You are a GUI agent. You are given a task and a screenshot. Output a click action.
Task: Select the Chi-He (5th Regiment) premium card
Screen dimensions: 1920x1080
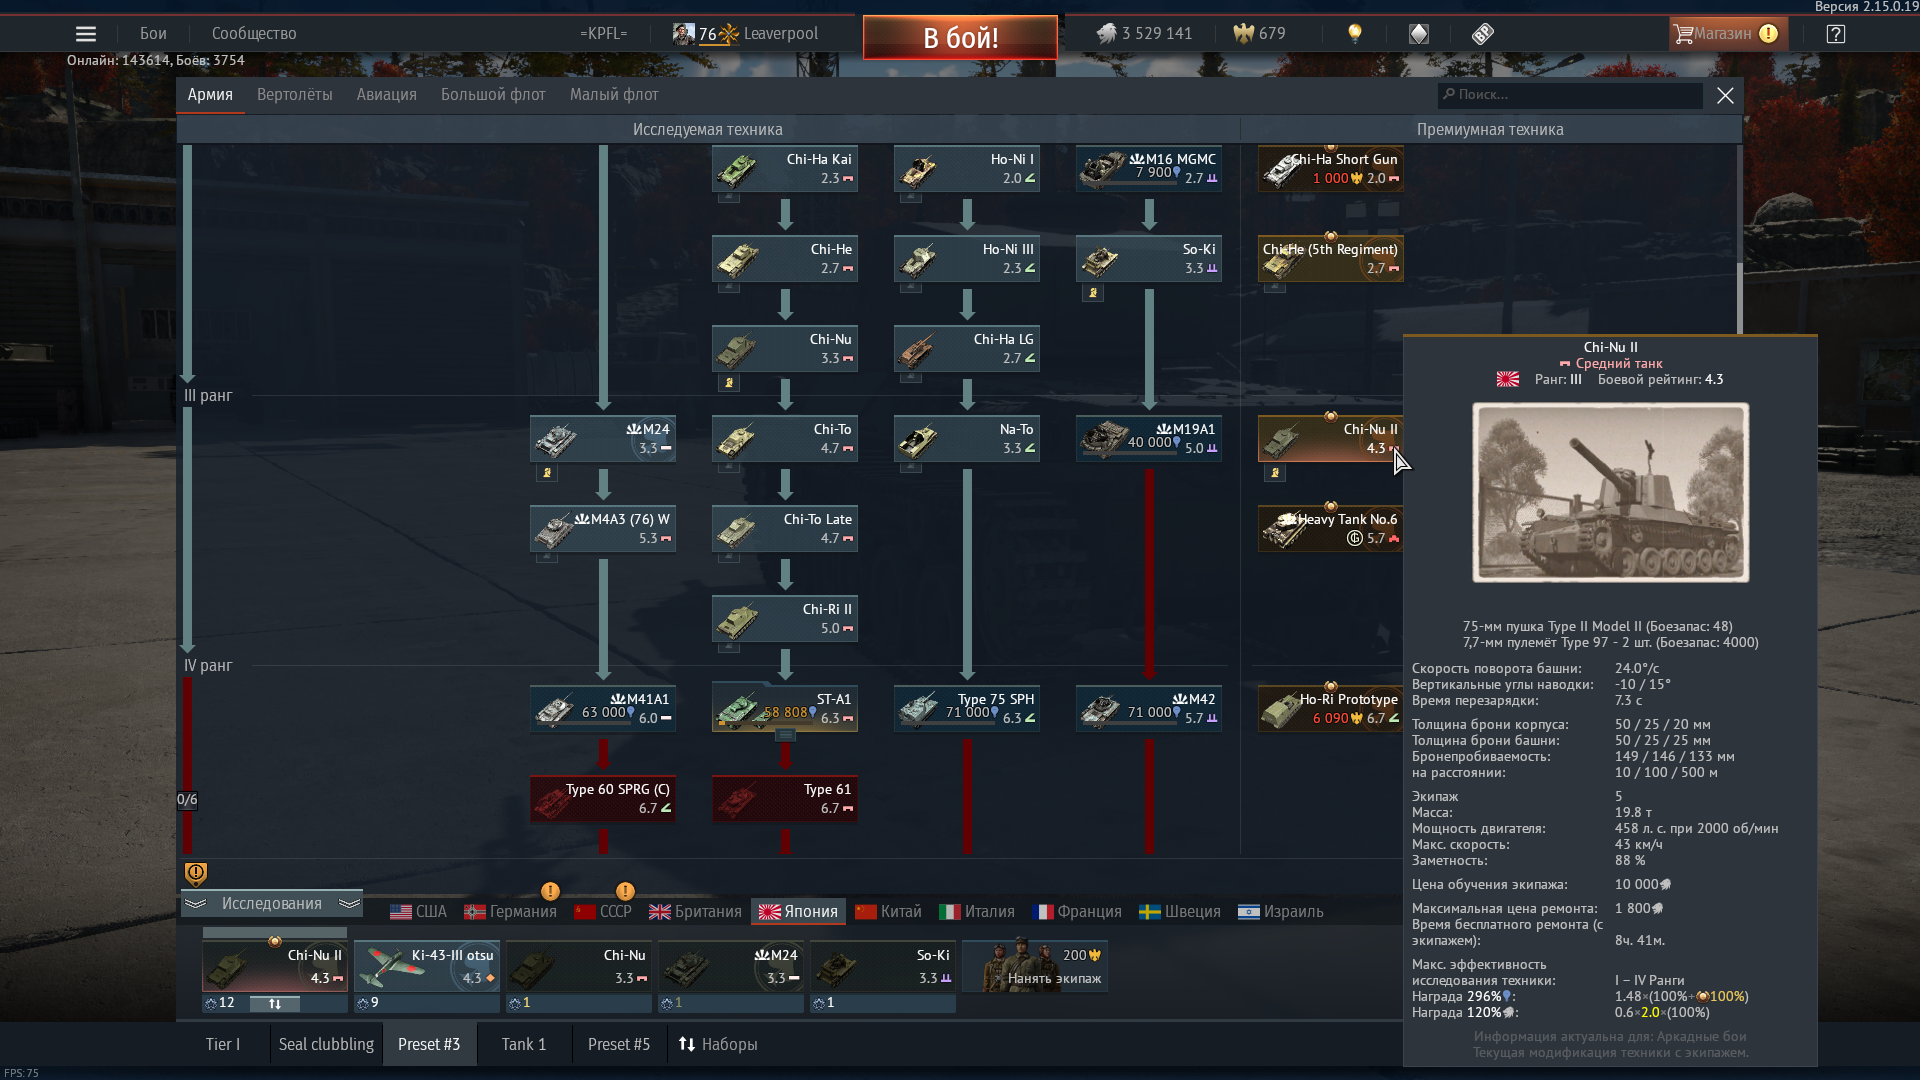1331,259
